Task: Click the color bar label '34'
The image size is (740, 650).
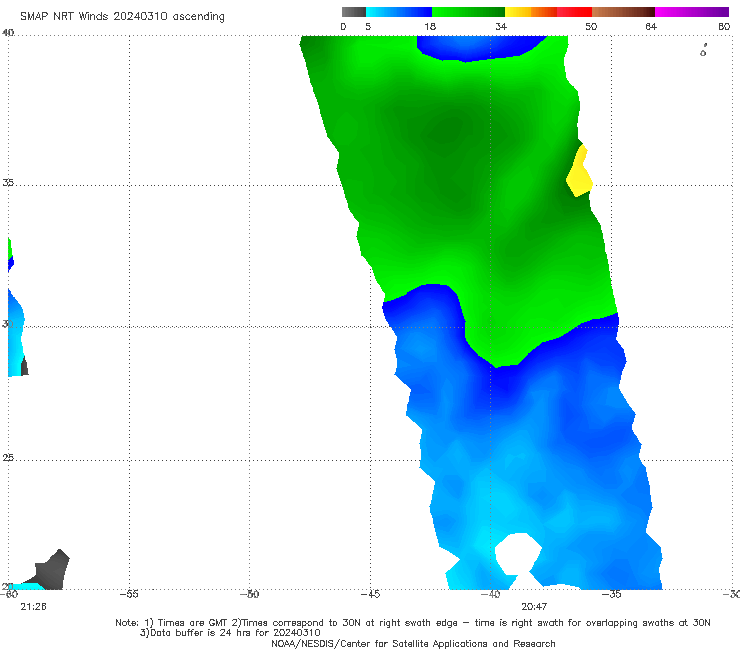Action: pos(501,26)
